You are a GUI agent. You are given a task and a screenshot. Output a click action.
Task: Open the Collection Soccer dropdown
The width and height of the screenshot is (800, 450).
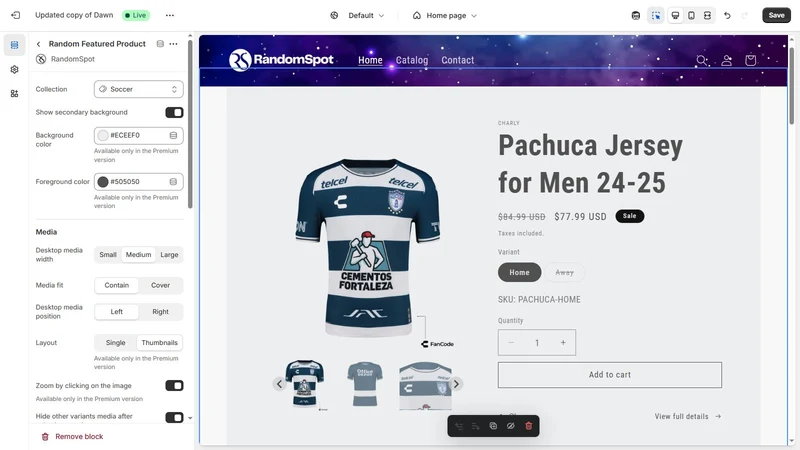click(139, 89)
